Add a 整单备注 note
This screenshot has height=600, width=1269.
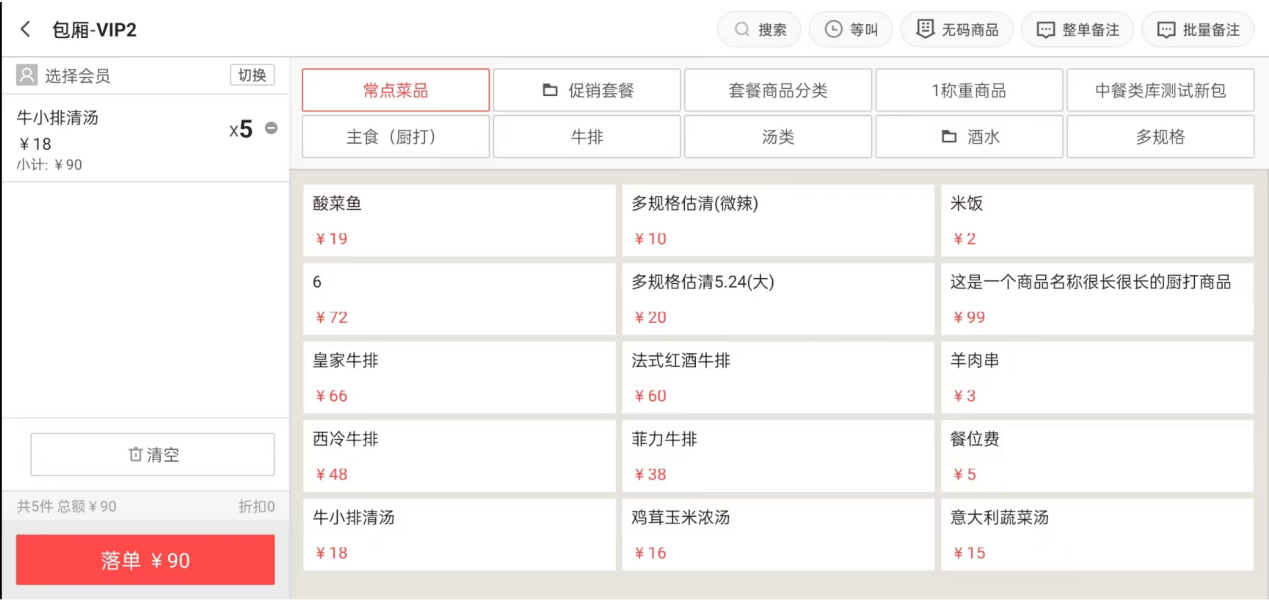click(1077, 30)
